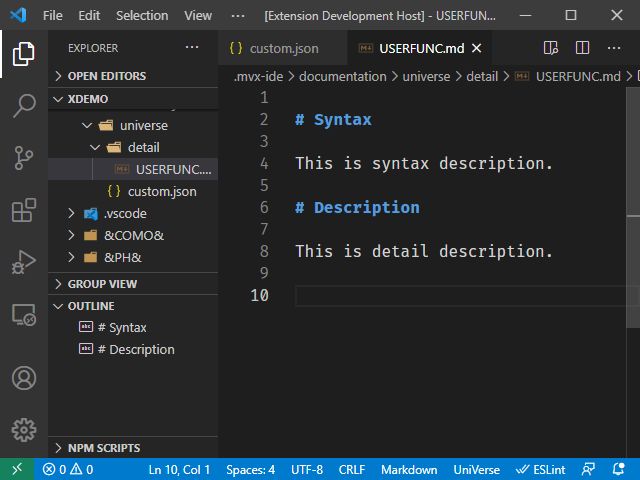Open the View menu
Viewport: 640px width, 480px height.
(198, 16)
